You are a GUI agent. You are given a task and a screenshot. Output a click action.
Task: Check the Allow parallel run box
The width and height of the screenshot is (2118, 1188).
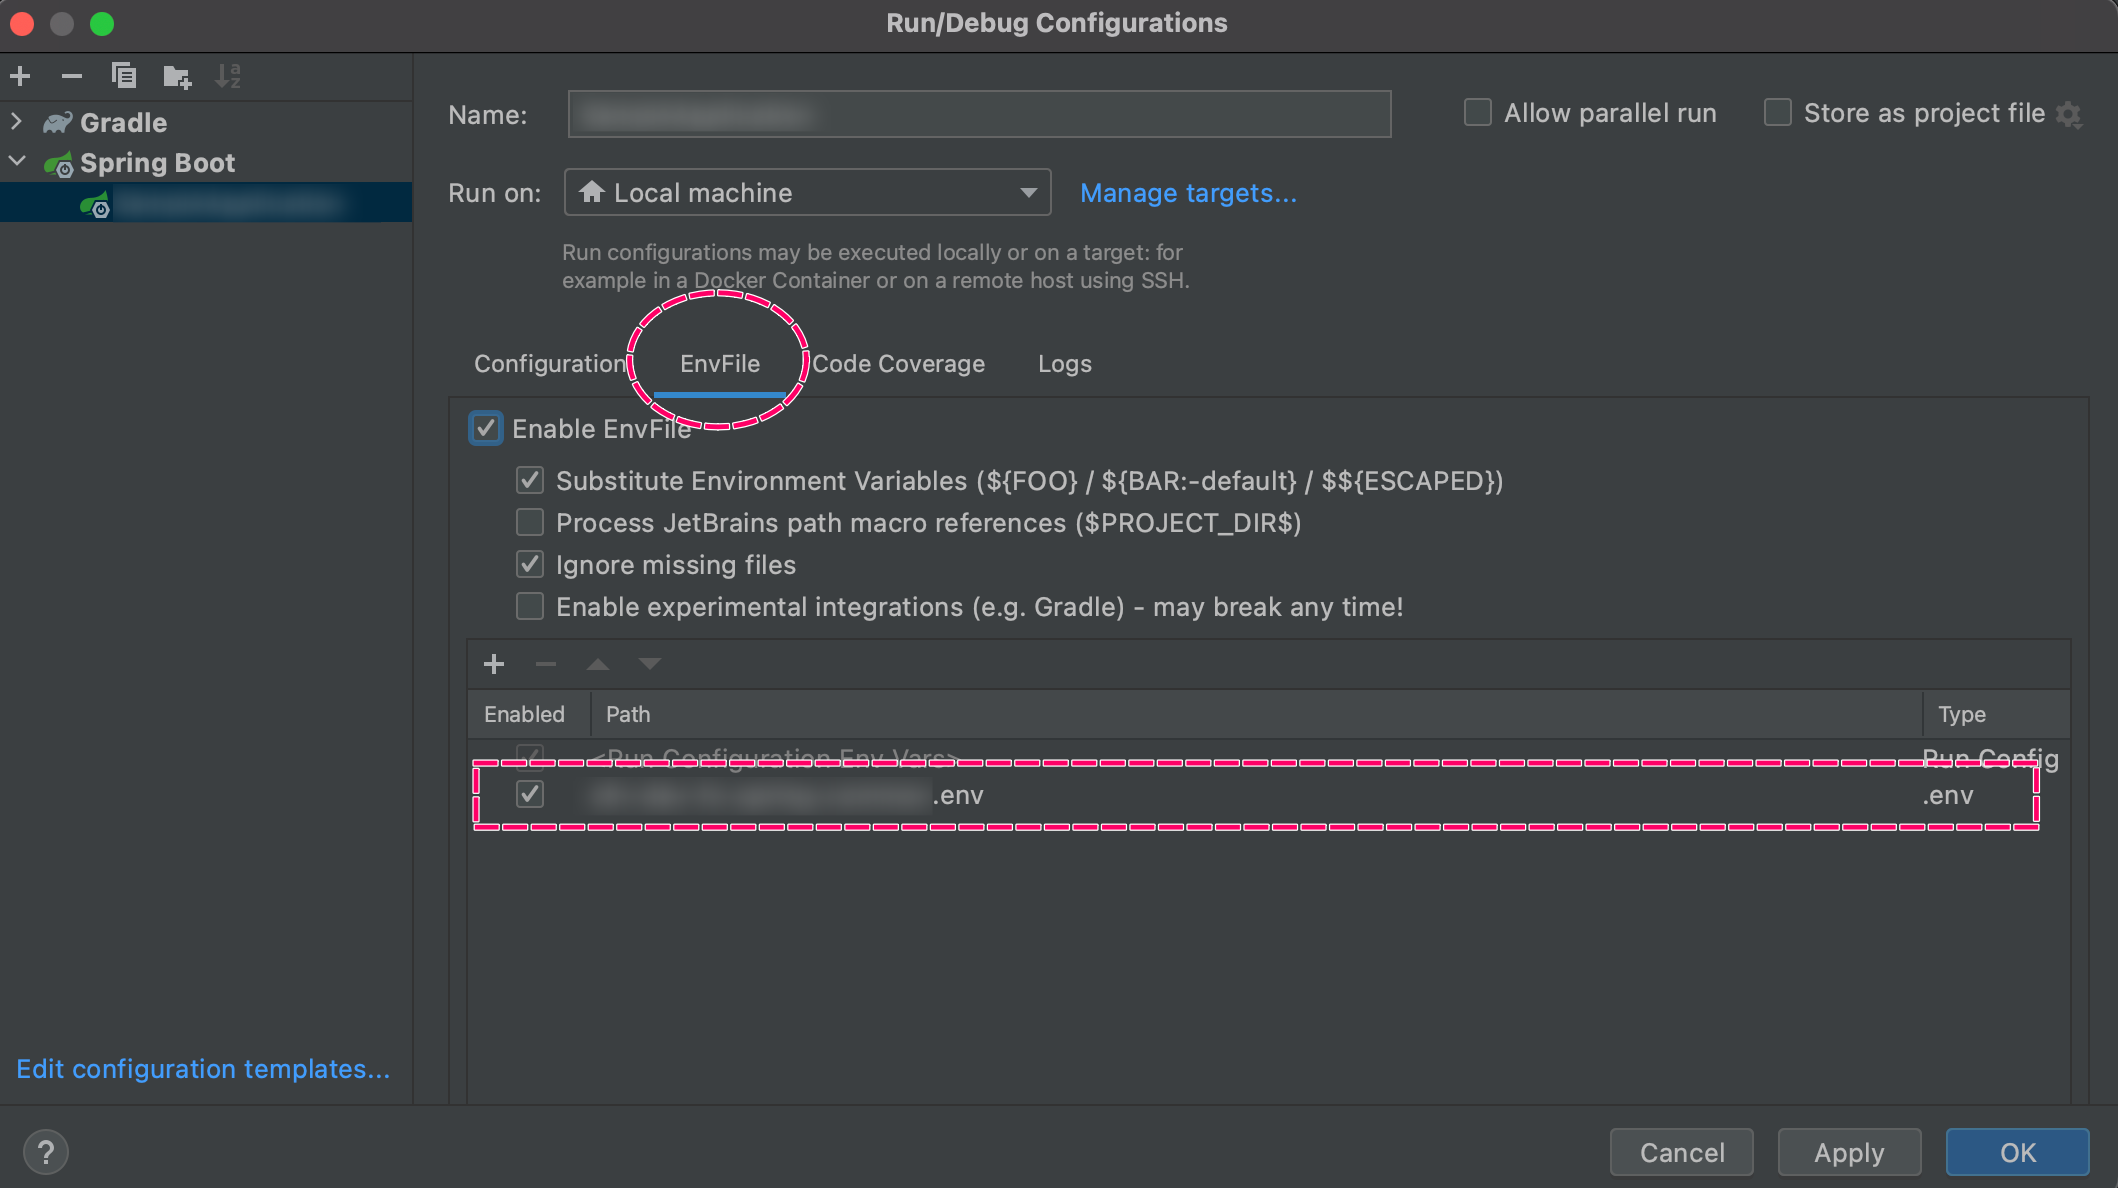1478,113
